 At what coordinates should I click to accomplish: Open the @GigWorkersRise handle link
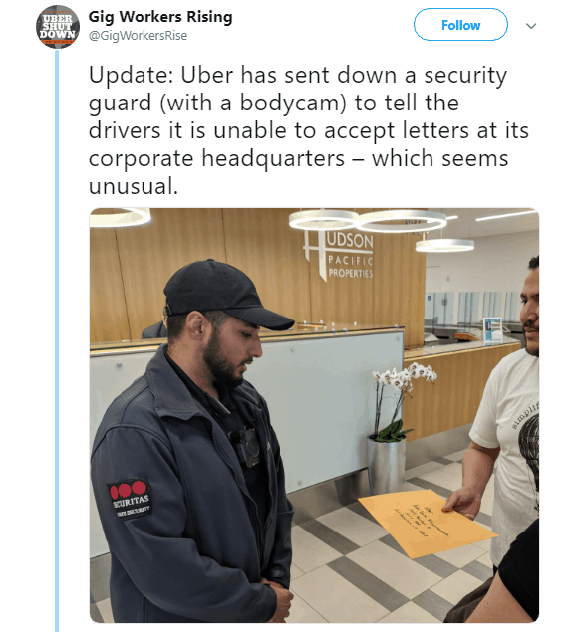click(x=138, y=35)
